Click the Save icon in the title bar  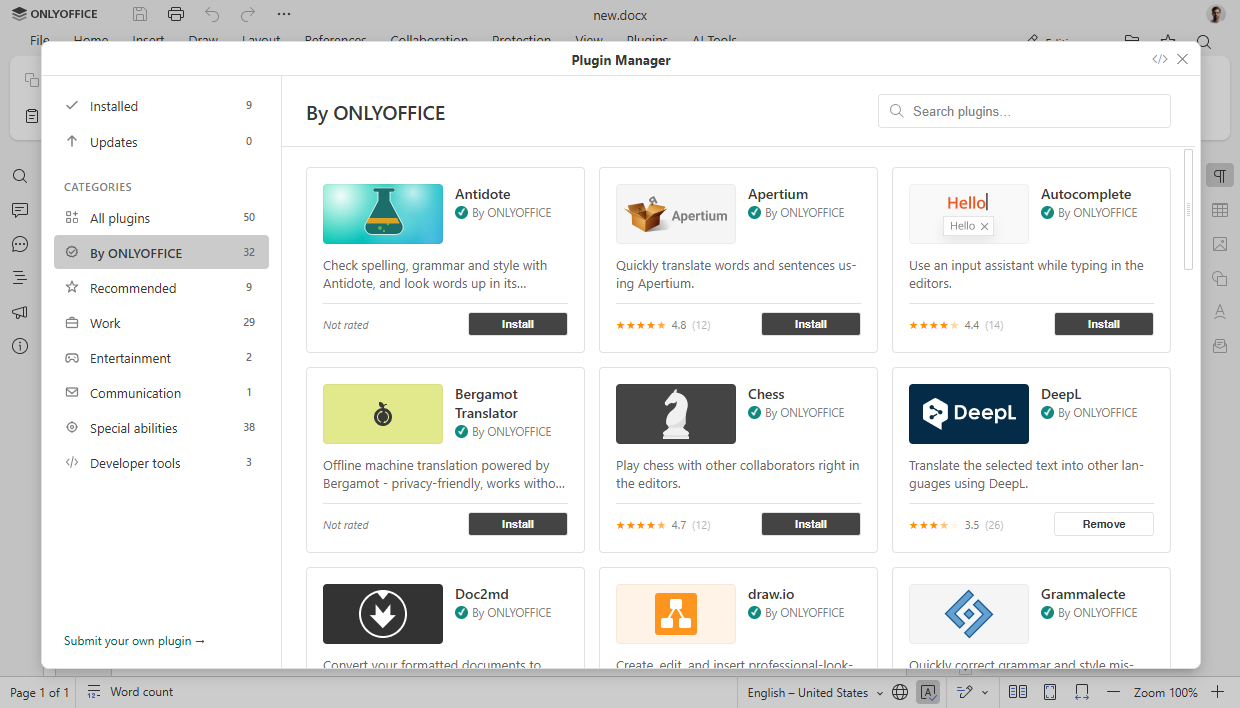click(140, 14)
